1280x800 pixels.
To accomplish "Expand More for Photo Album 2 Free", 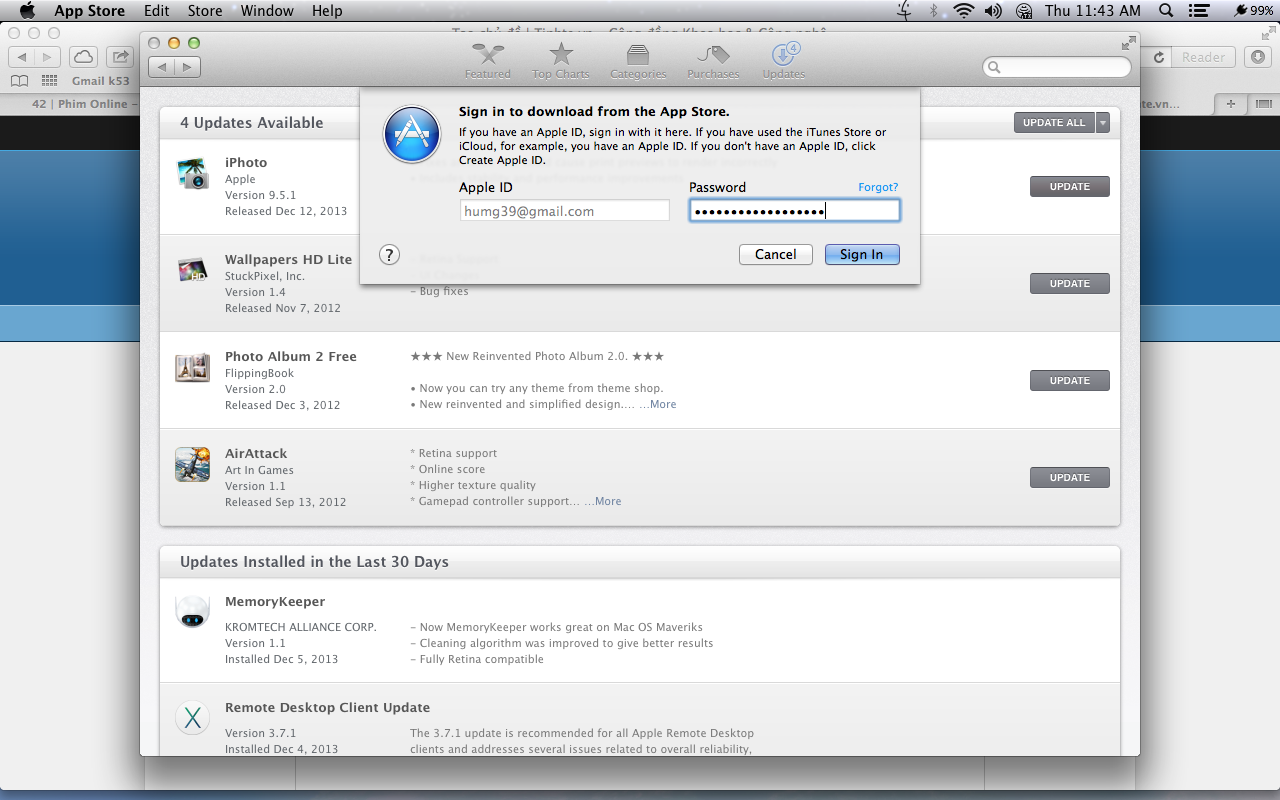I will [663, 404].
